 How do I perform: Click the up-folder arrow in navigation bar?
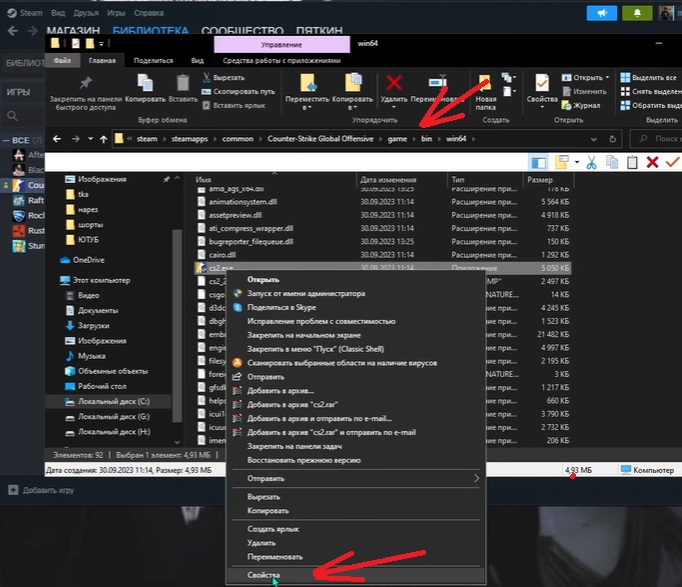[103, 139]
